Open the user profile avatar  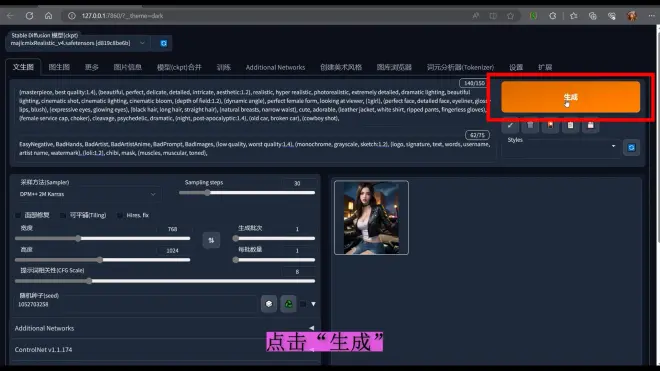631,16
